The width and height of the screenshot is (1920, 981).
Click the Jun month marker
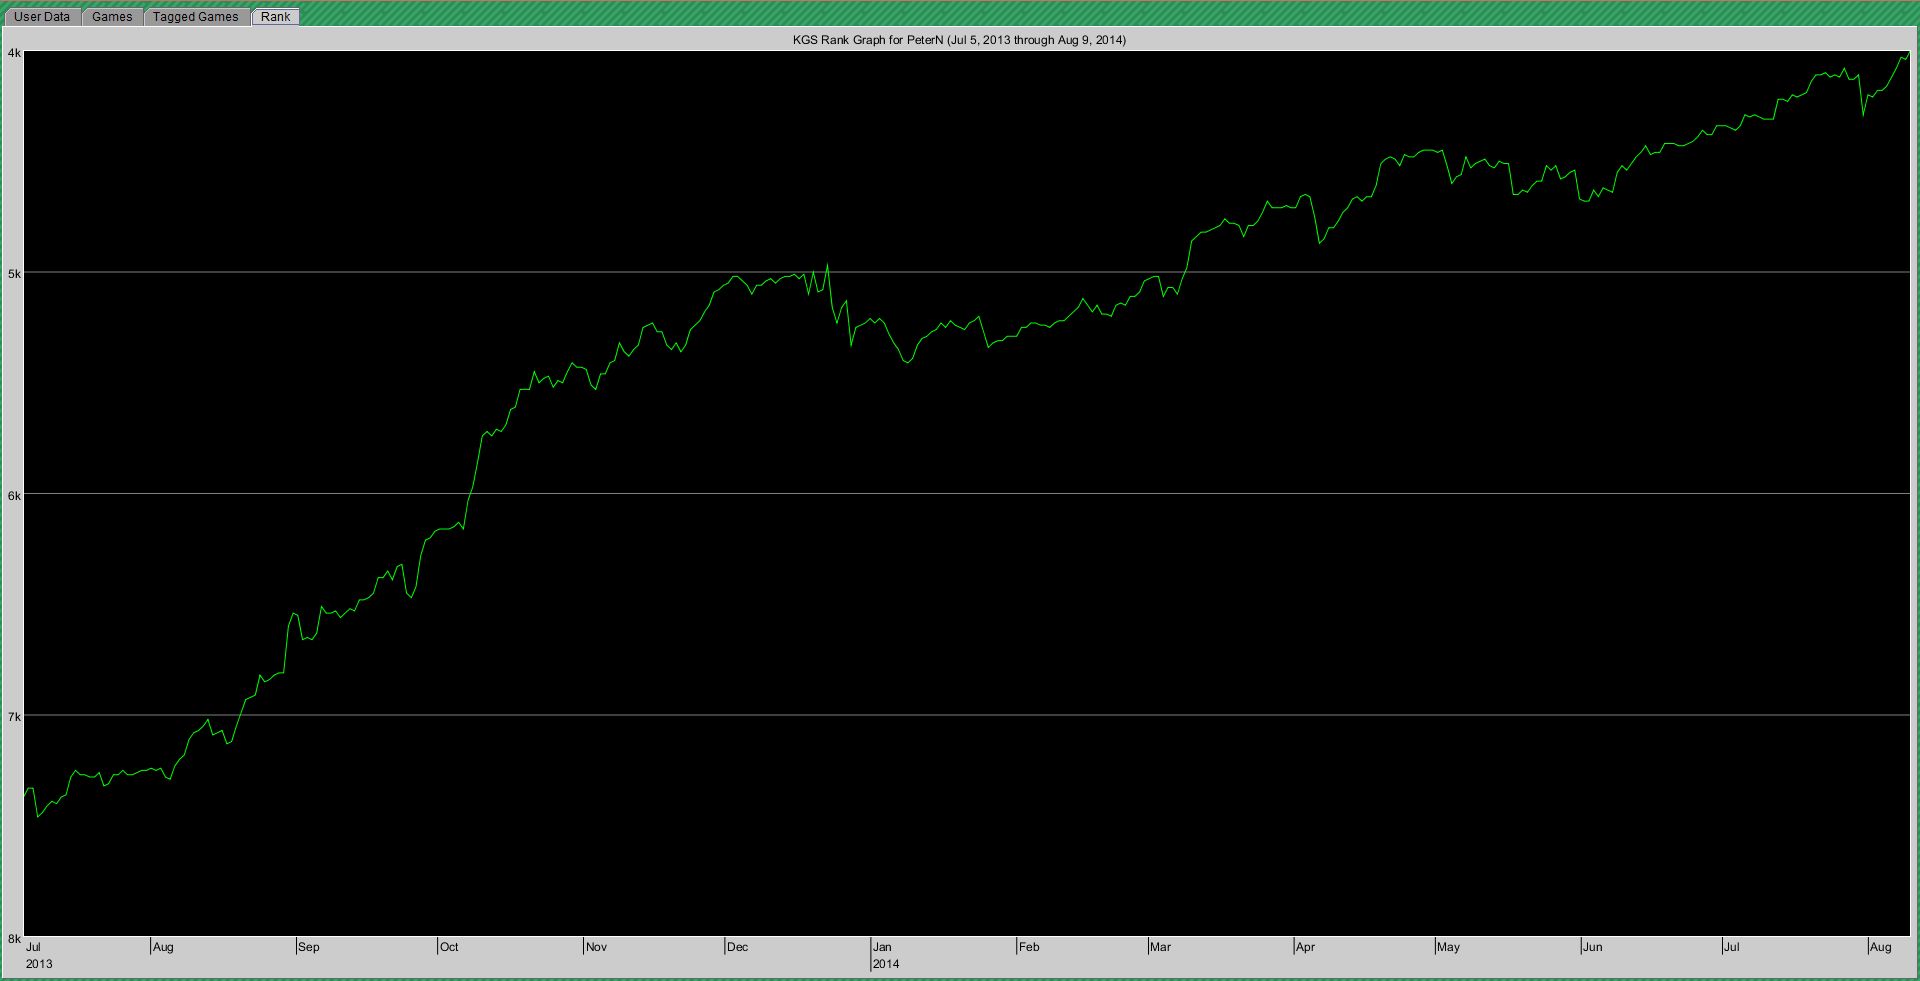pyautogui.click(x=1592, y=947)
